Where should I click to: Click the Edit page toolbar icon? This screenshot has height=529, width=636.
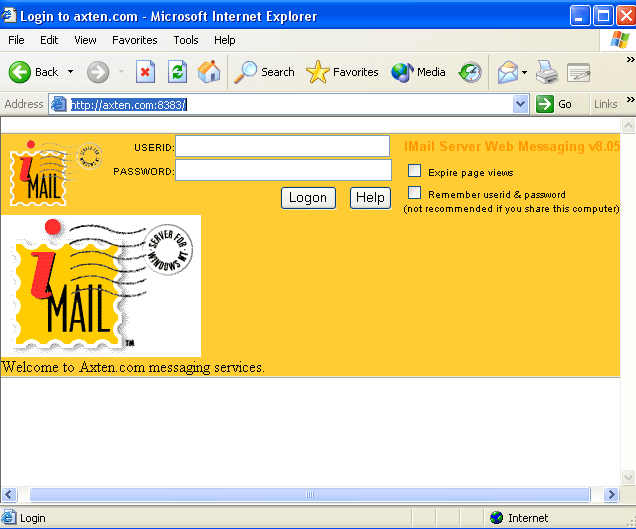pyautogui.click(x=578, y=72)
